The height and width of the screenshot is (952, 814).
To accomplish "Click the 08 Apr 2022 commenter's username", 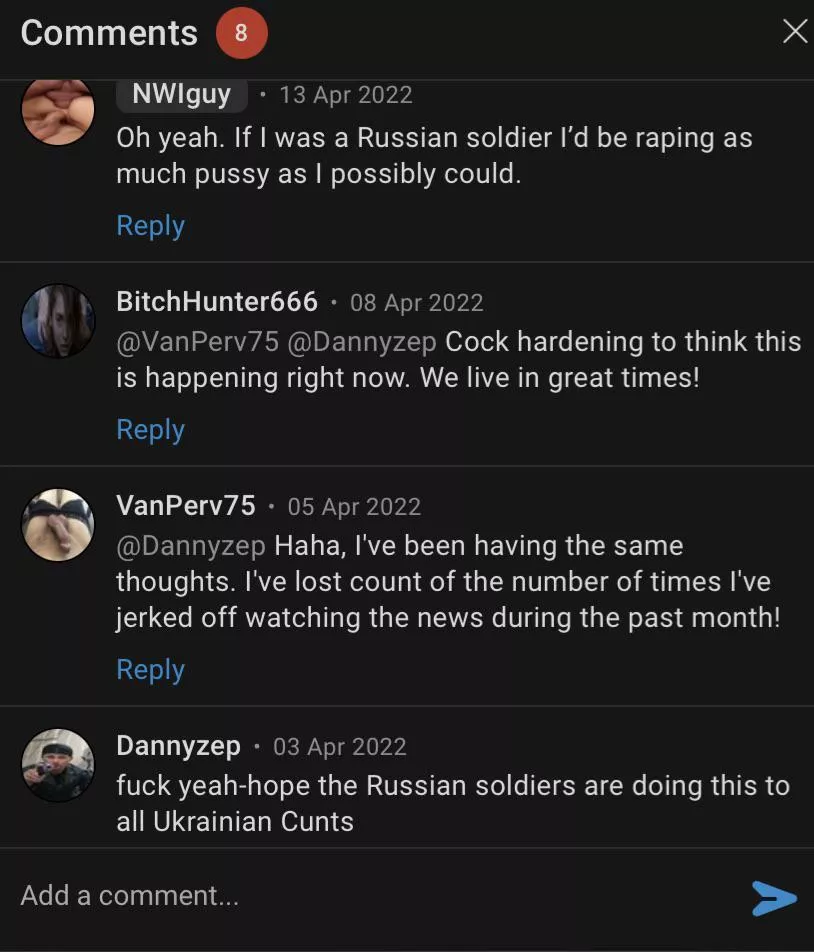I will tap(217, 301).
